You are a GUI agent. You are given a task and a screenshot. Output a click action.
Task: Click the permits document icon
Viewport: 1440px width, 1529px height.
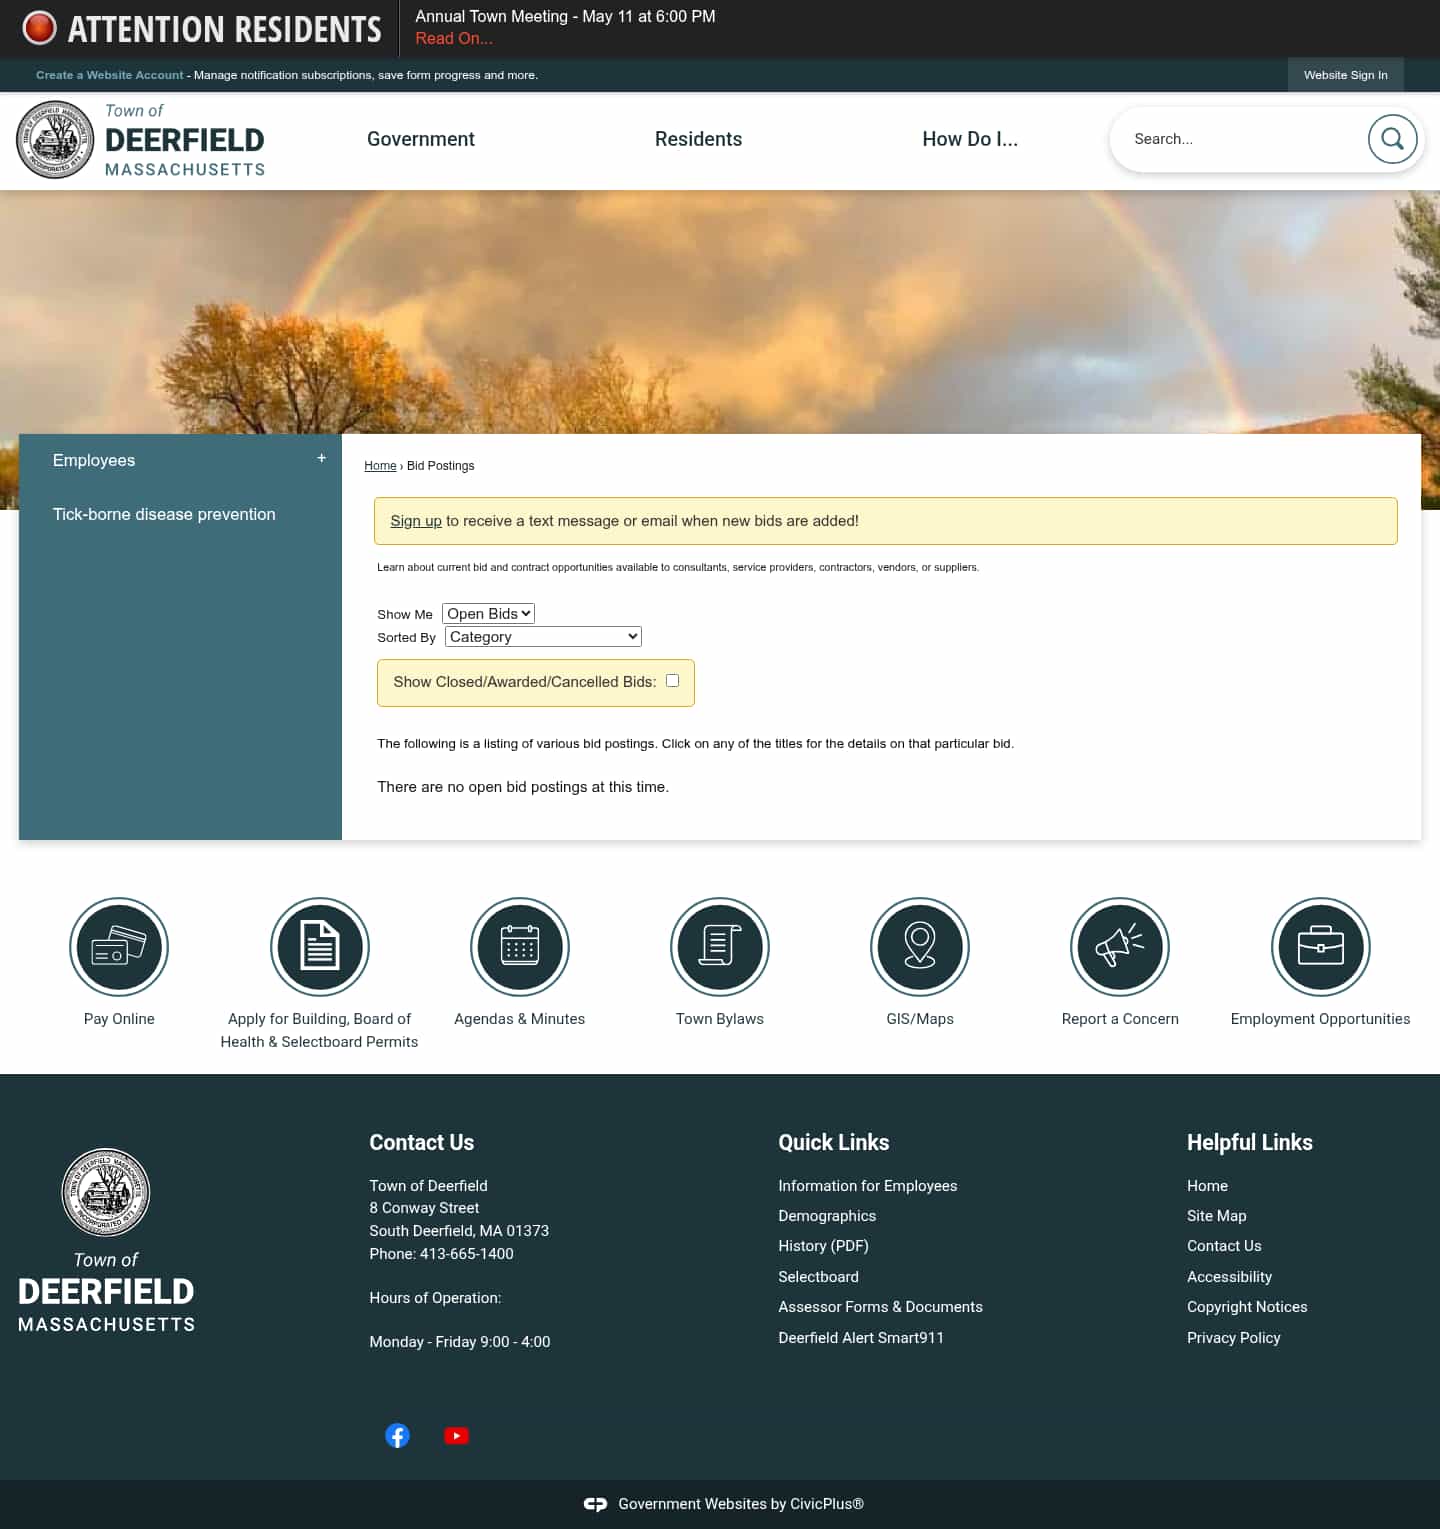coord(319,947)
